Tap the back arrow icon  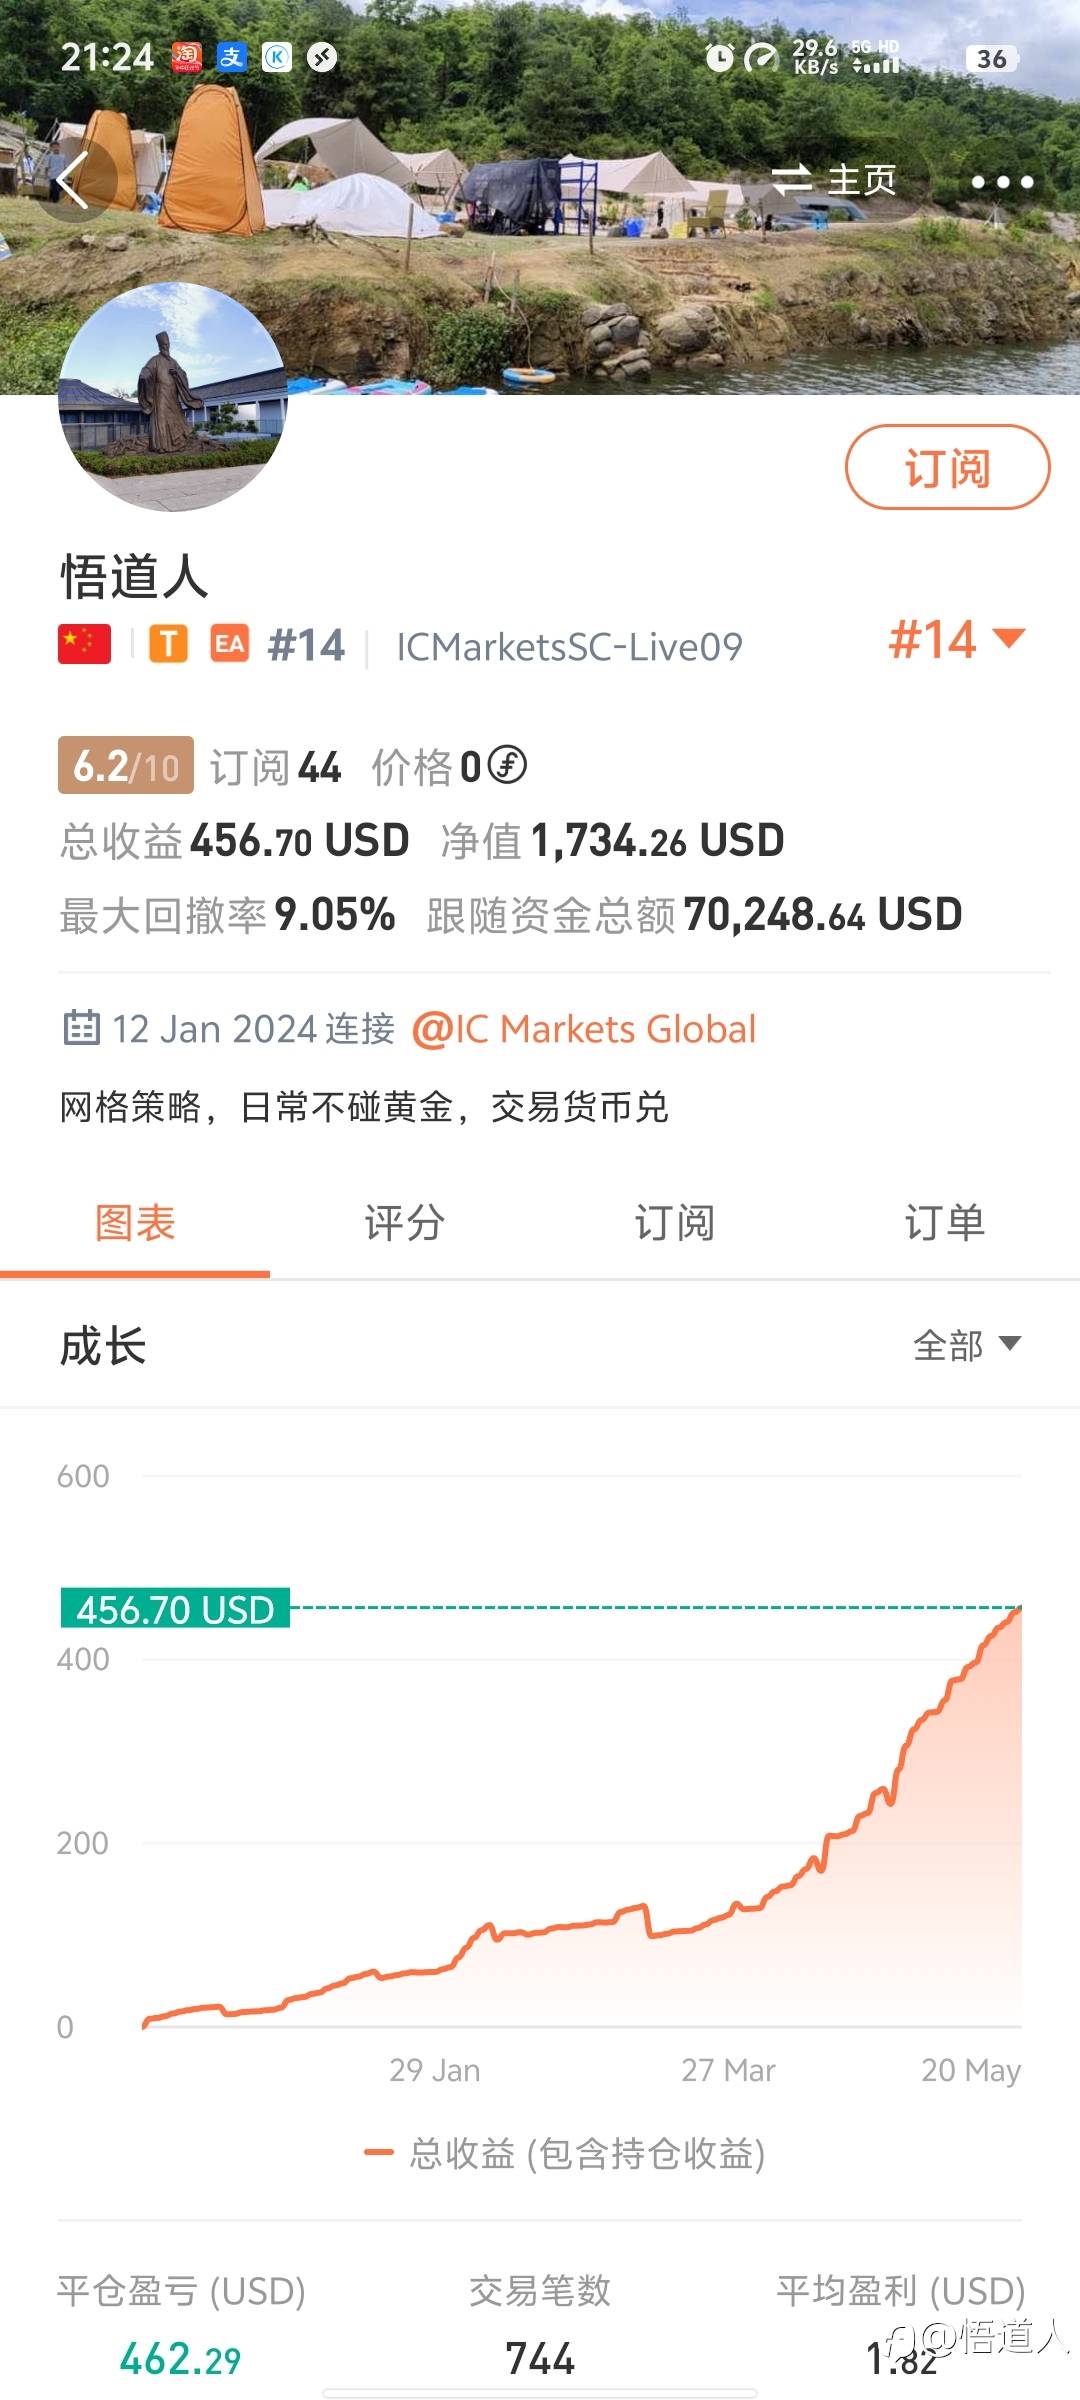[x=74, y=180]
